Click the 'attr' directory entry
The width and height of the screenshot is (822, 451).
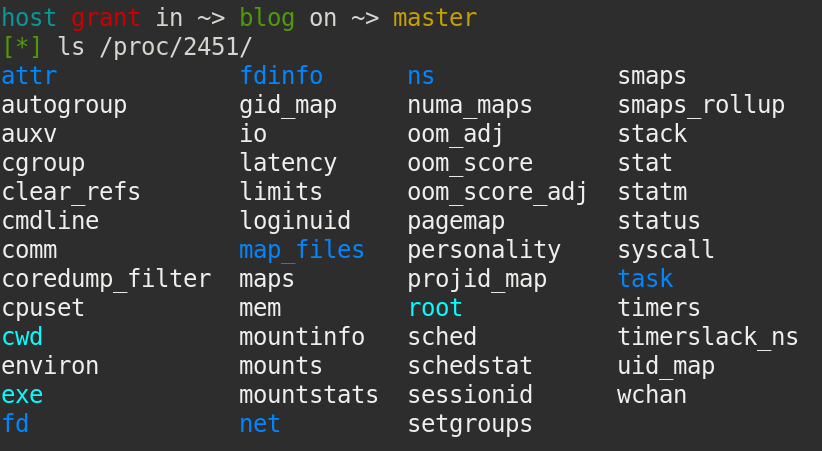pos(29,77)
